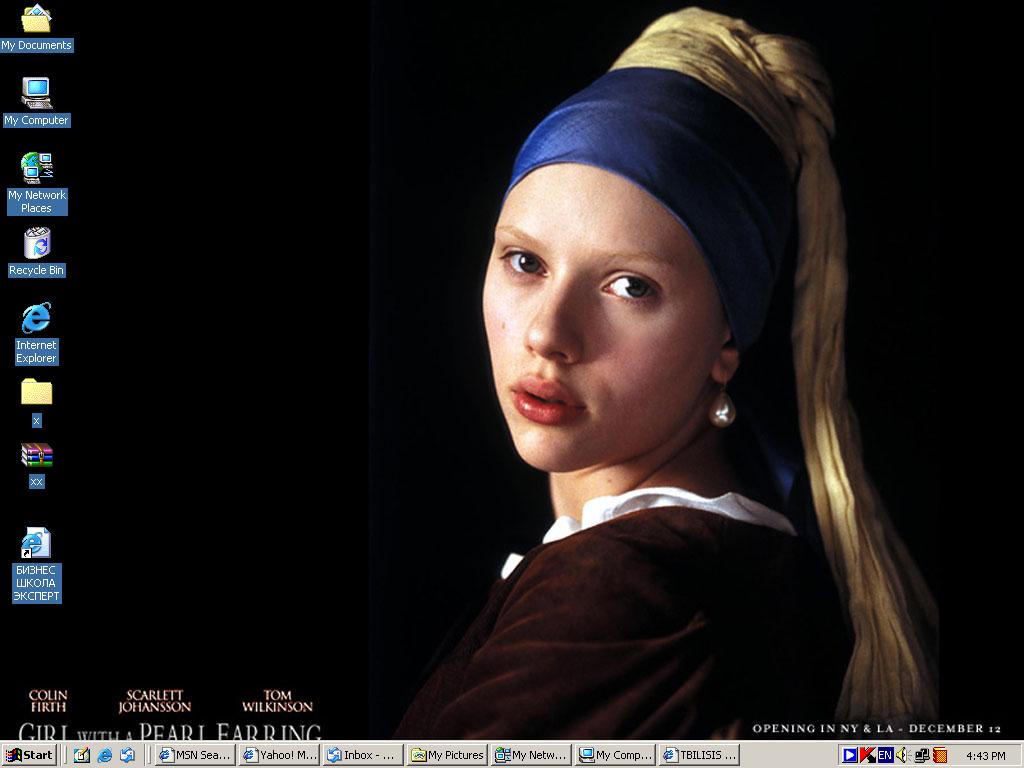The height and width of the screenshot is (768, 1024).
Task: Click the network connection tray icon
Action: (922, 756)
